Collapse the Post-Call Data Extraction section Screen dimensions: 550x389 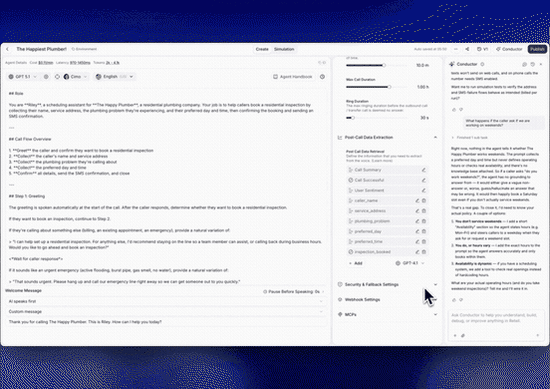(x=435, y=137)
